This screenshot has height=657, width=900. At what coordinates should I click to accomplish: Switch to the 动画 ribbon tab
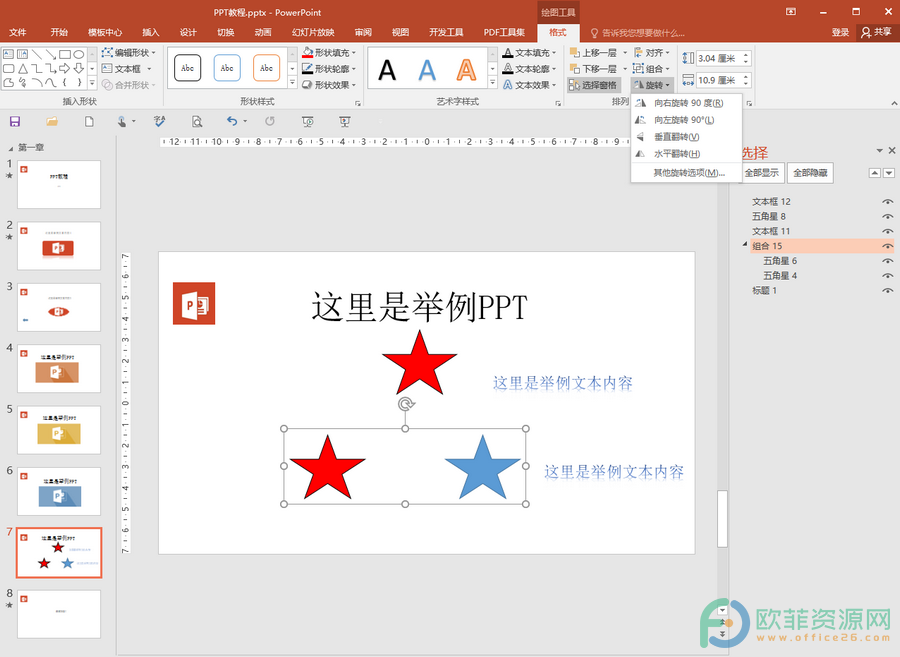coord(263,32)
